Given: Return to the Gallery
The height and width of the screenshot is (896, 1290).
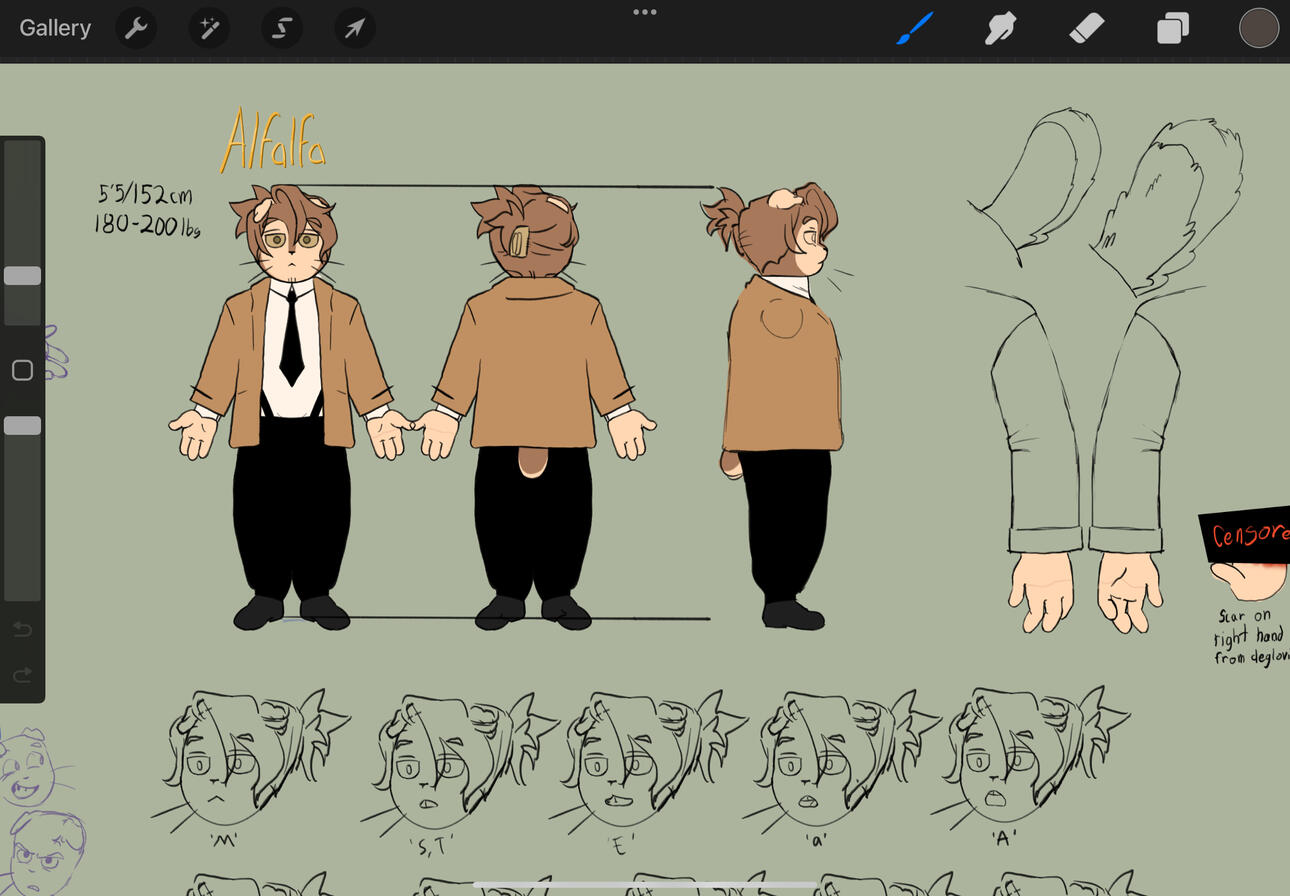Looking at the screenshot, I should click(x=55, y=28).
